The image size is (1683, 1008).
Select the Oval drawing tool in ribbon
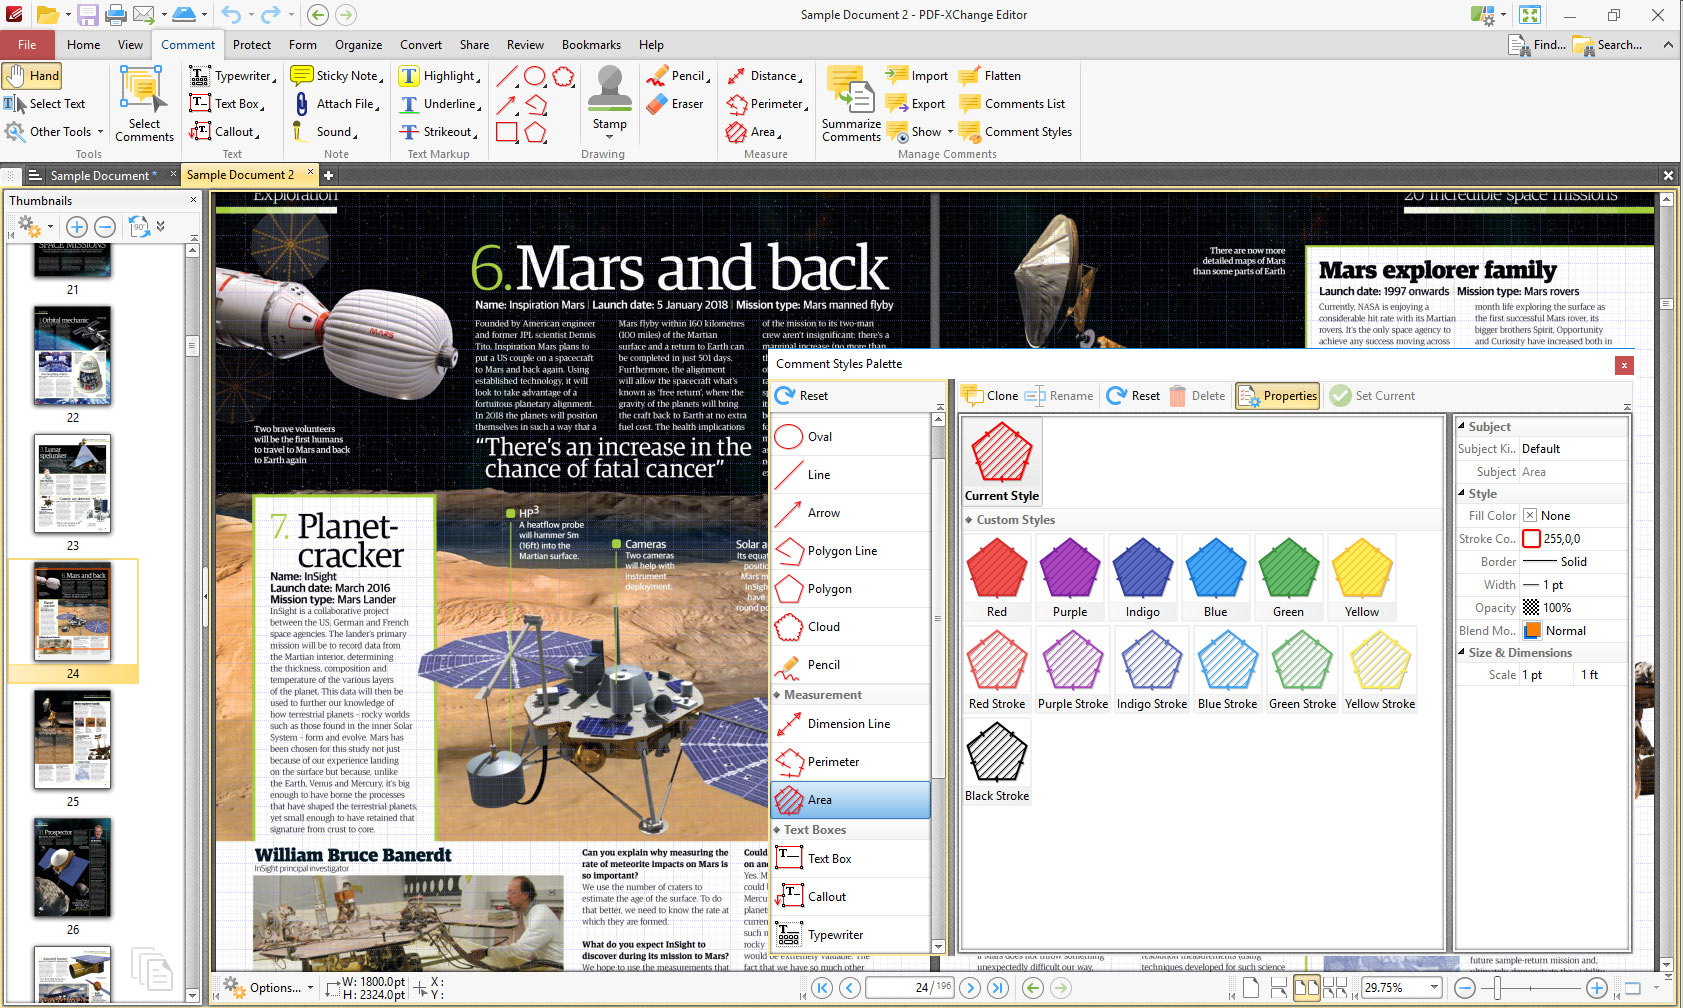point(535,76)
